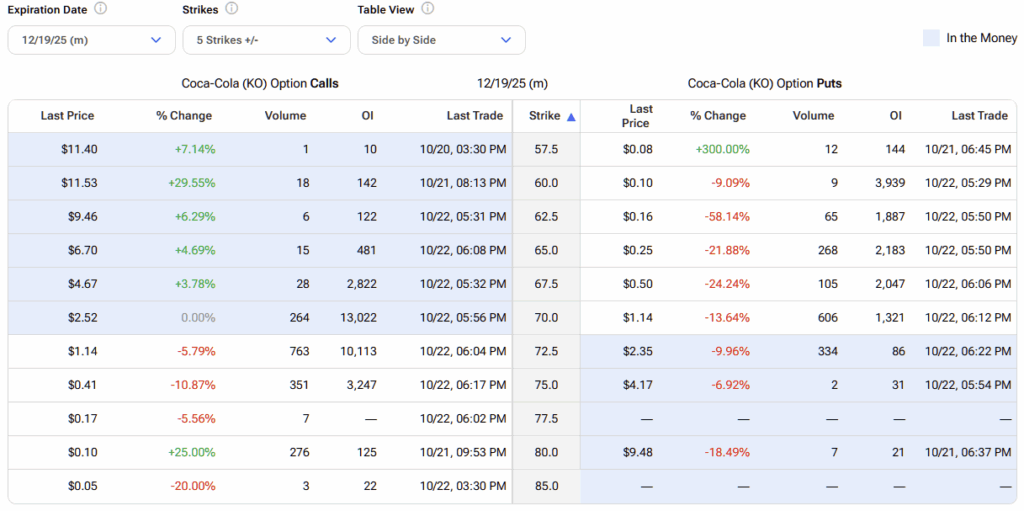Click the info icon next to Table View
This screenshot has width=1024, height=511.
428,9
